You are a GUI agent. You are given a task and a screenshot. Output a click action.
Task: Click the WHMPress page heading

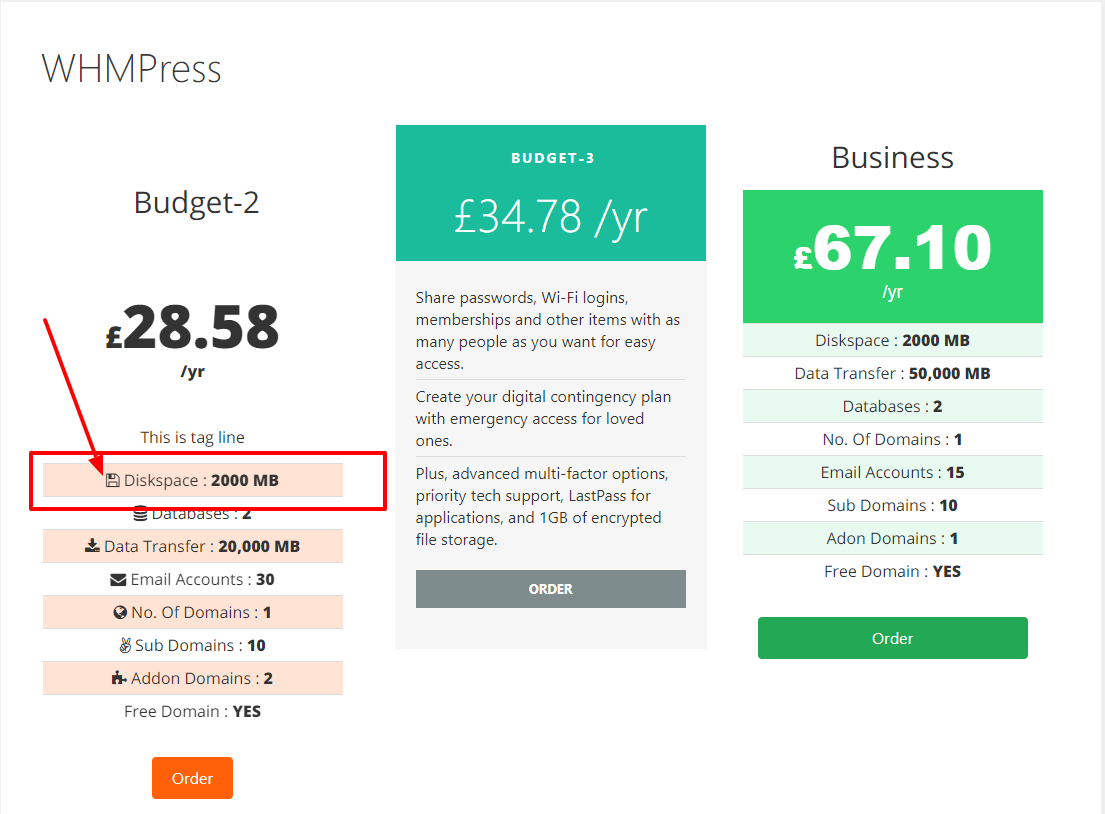point(132,69)
